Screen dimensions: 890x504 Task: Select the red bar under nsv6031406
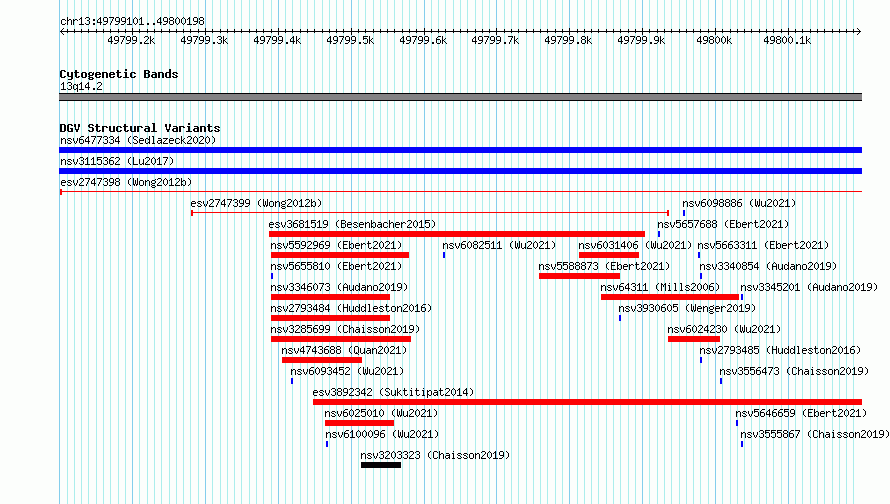[x=608, y=255]
